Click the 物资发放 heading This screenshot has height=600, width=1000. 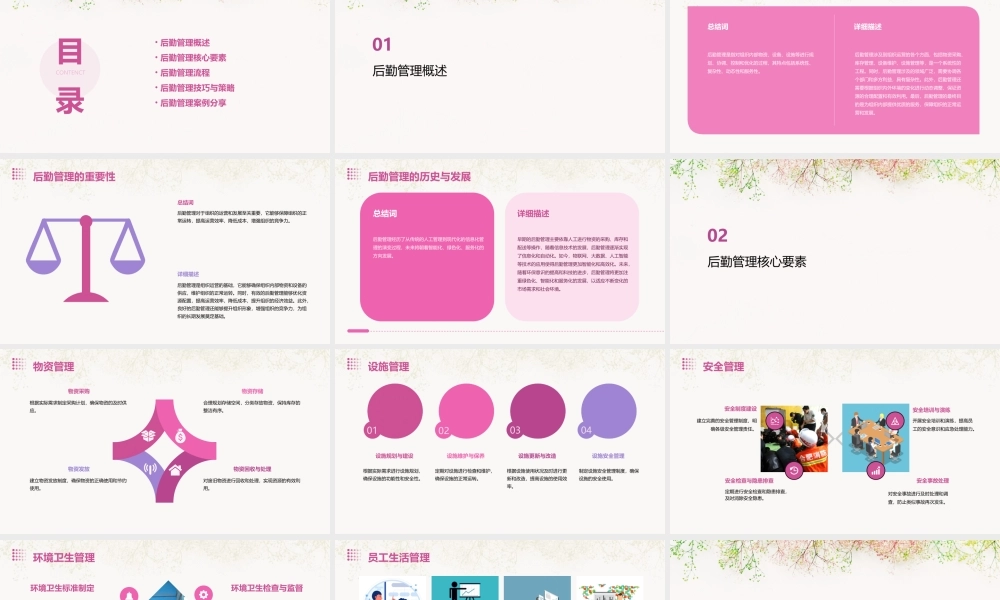[79, 469]
